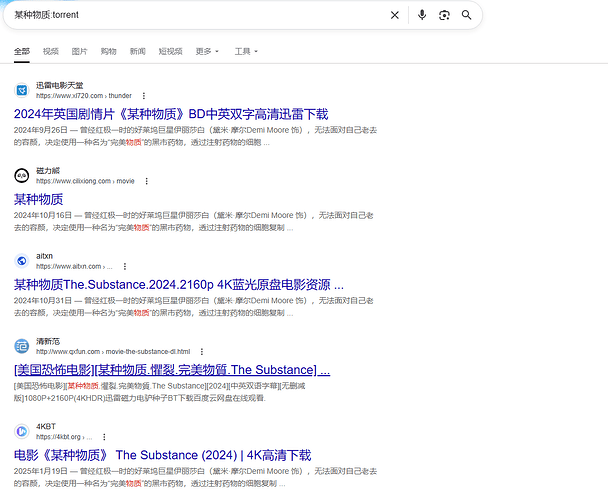The height and width of the screenshot is (500, 608).
Task: Click the 迅雷电影天堂 site favicon
Action: tap(22, 90)
